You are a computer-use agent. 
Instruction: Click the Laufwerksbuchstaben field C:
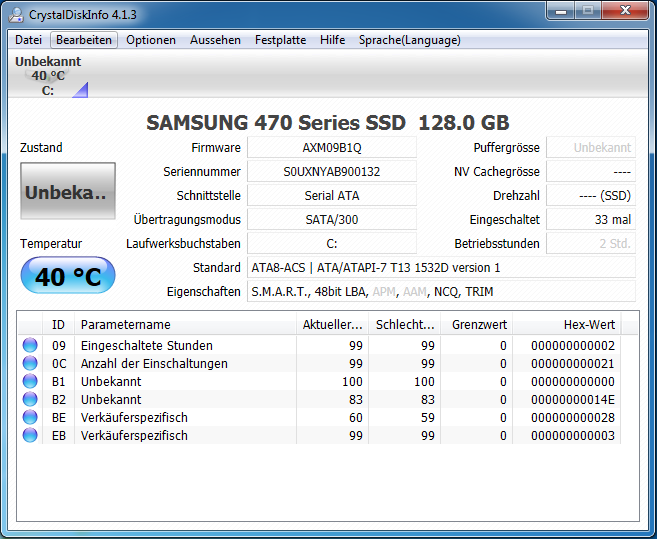tap(332, 243)
